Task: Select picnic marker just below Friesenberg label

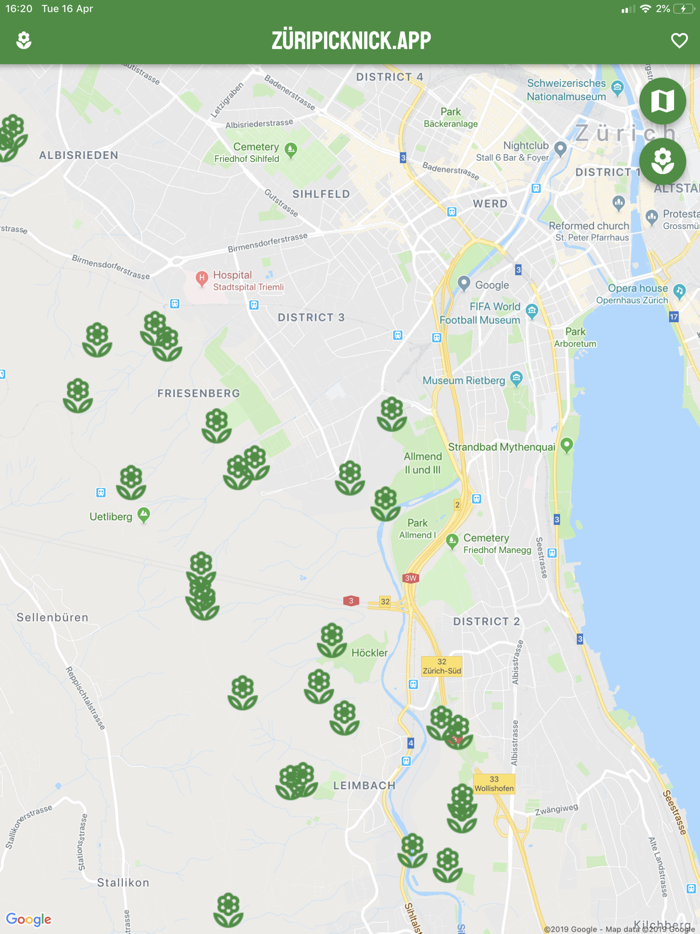Action: tap(216, 426)
